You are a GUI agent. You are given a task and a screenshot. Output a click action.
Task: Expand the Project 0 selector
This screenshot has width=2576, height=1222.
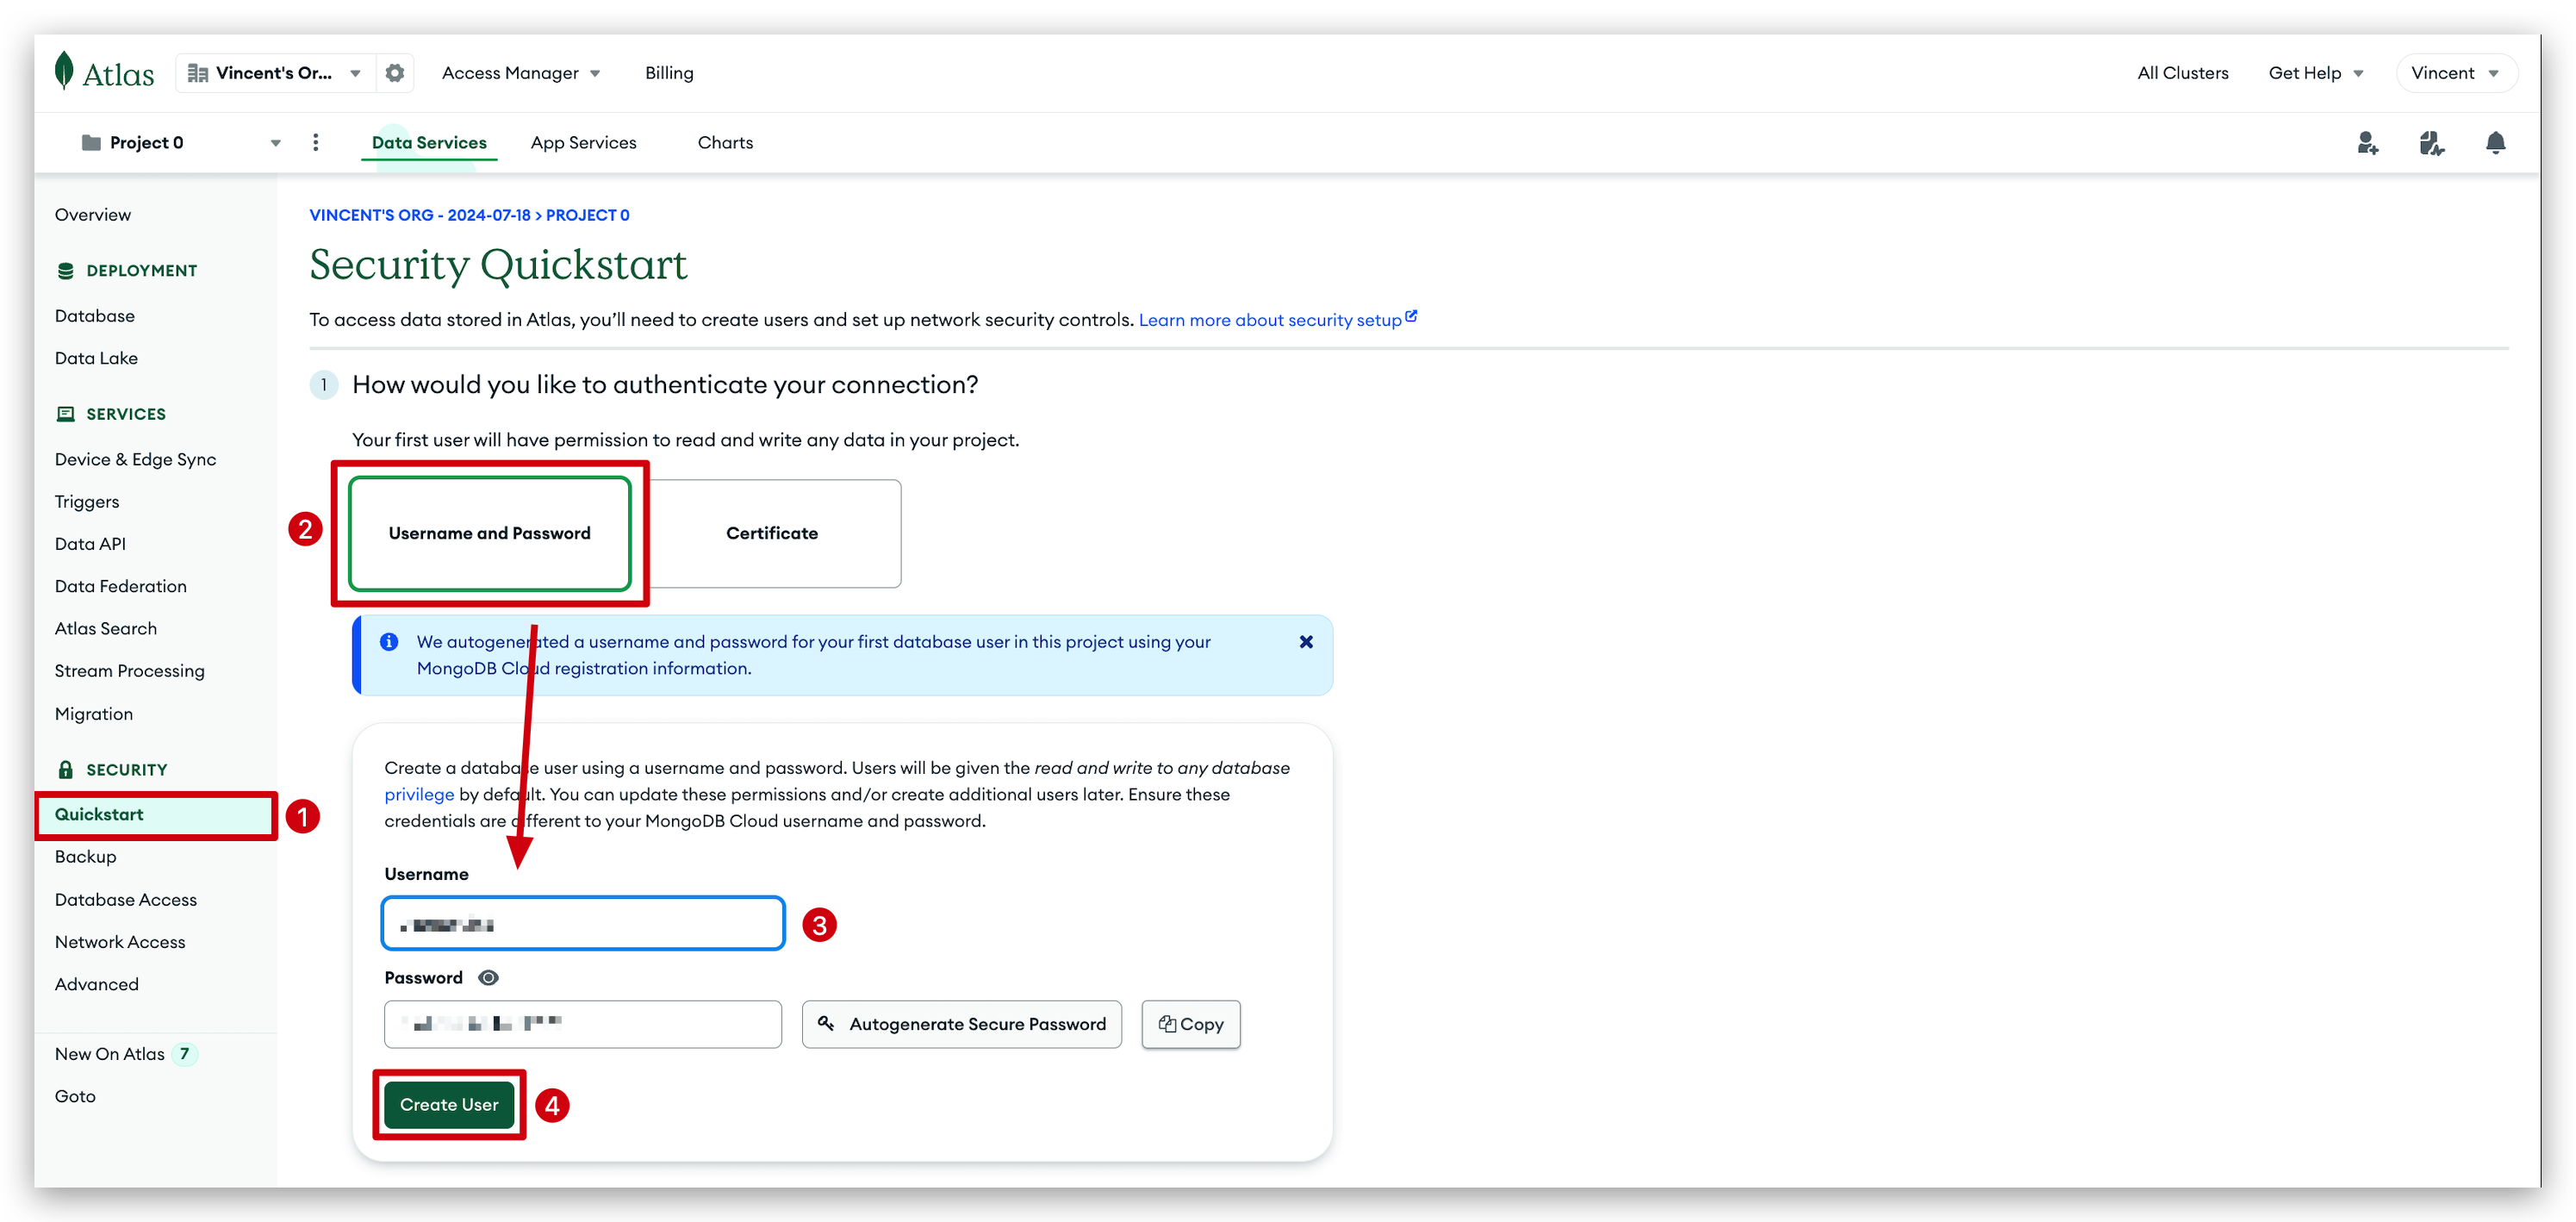tap(180, 142)
